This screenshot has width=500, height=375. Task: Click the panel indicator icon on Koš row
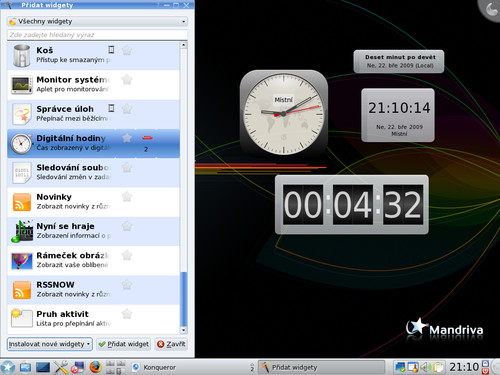point(111,50)
